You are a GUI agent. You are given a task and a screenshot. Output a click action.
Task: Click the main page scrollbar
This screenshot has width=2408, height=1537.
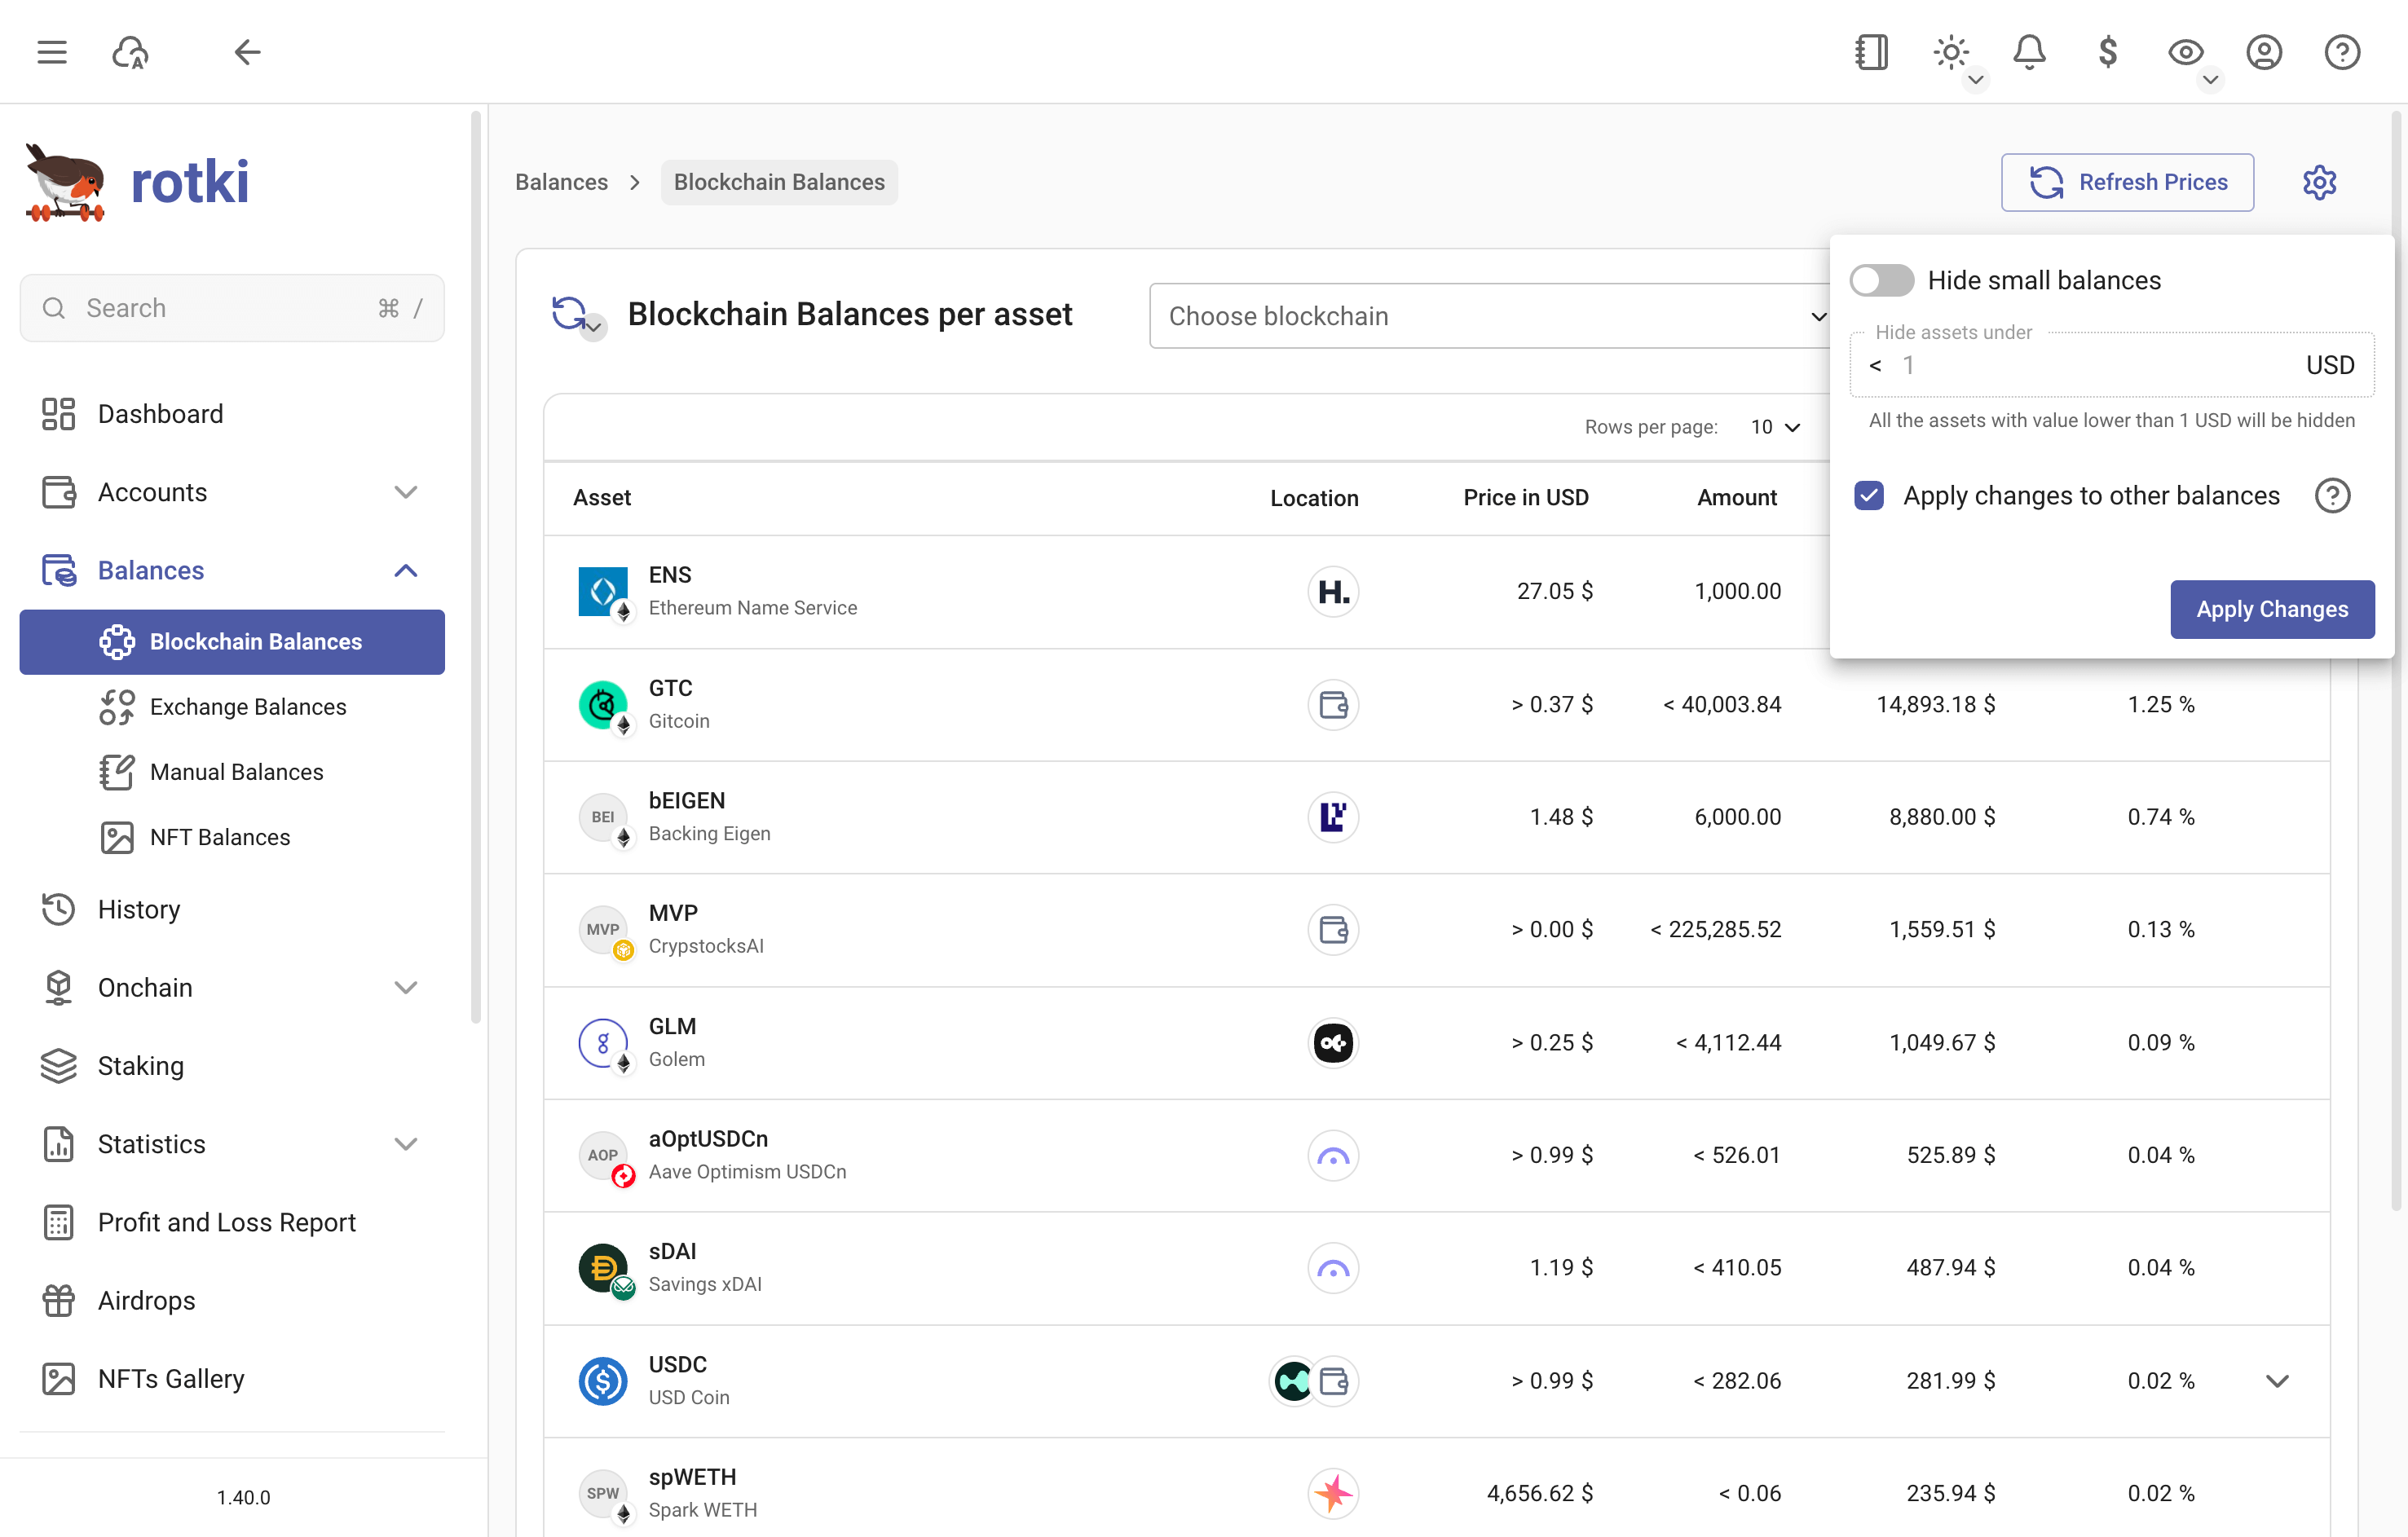tap(2397, 660)
